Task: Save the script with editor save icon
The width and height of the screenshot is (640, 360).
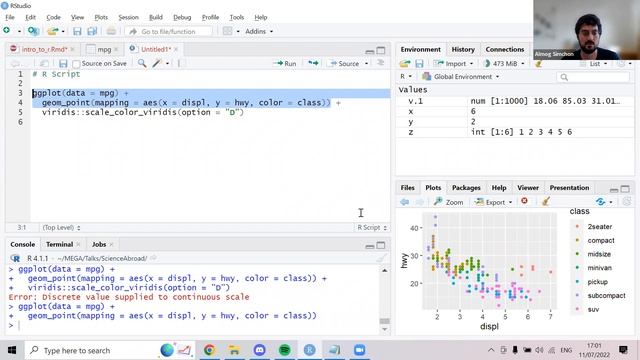Action: (x=63, y=64)
